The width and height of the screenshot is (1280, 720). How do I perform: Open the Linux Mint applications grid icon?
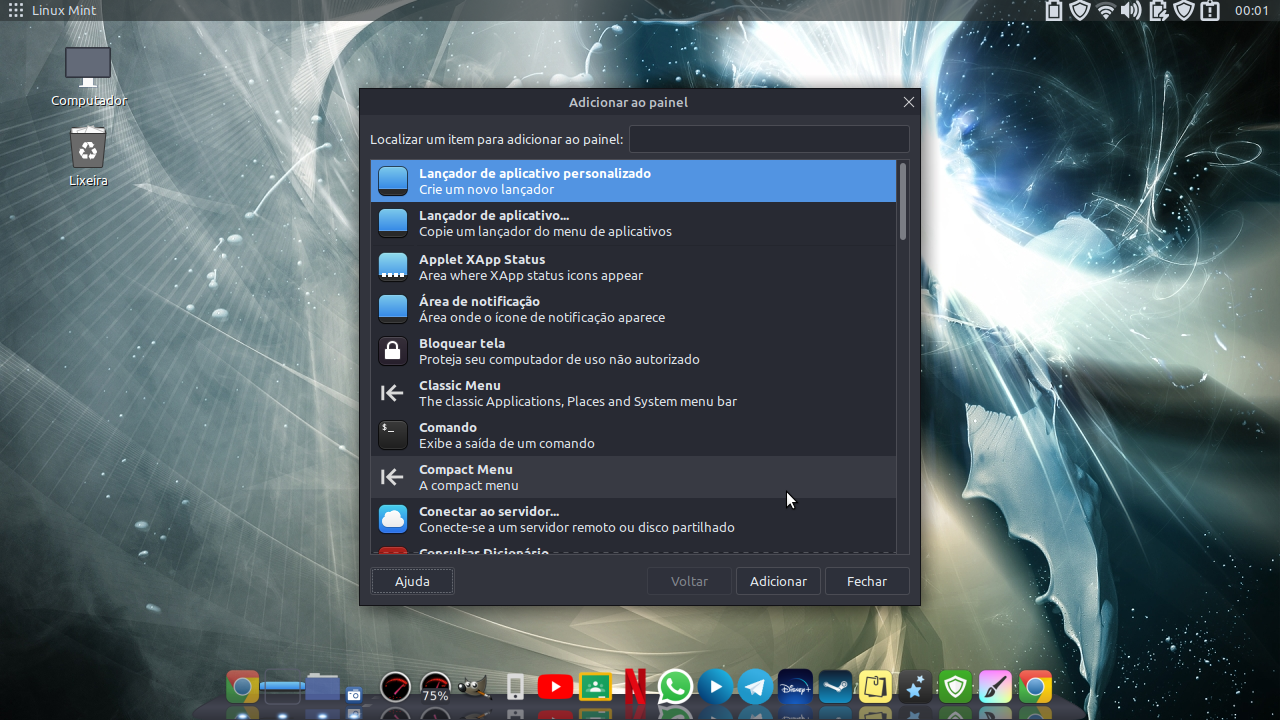pos(16,11)
